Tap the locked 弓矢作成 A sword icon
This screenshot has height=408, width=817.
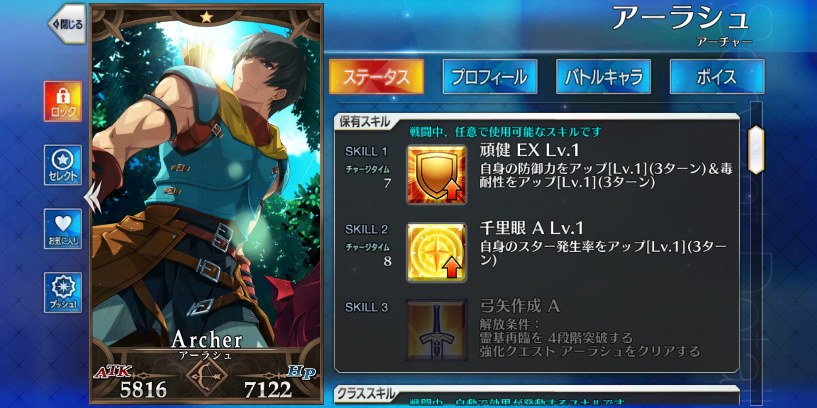[436, 330]
